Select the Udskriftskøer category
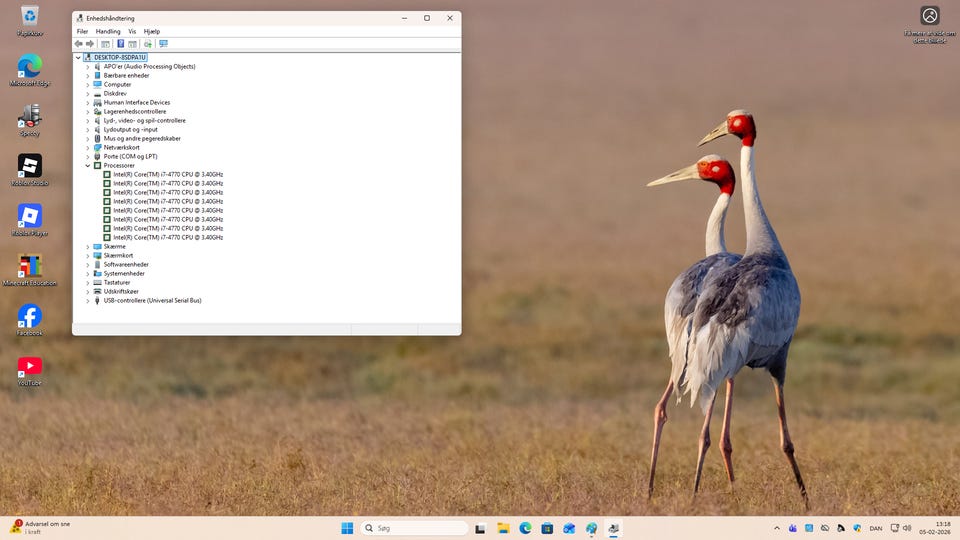960x540 pixels. (x=121, y=291)
